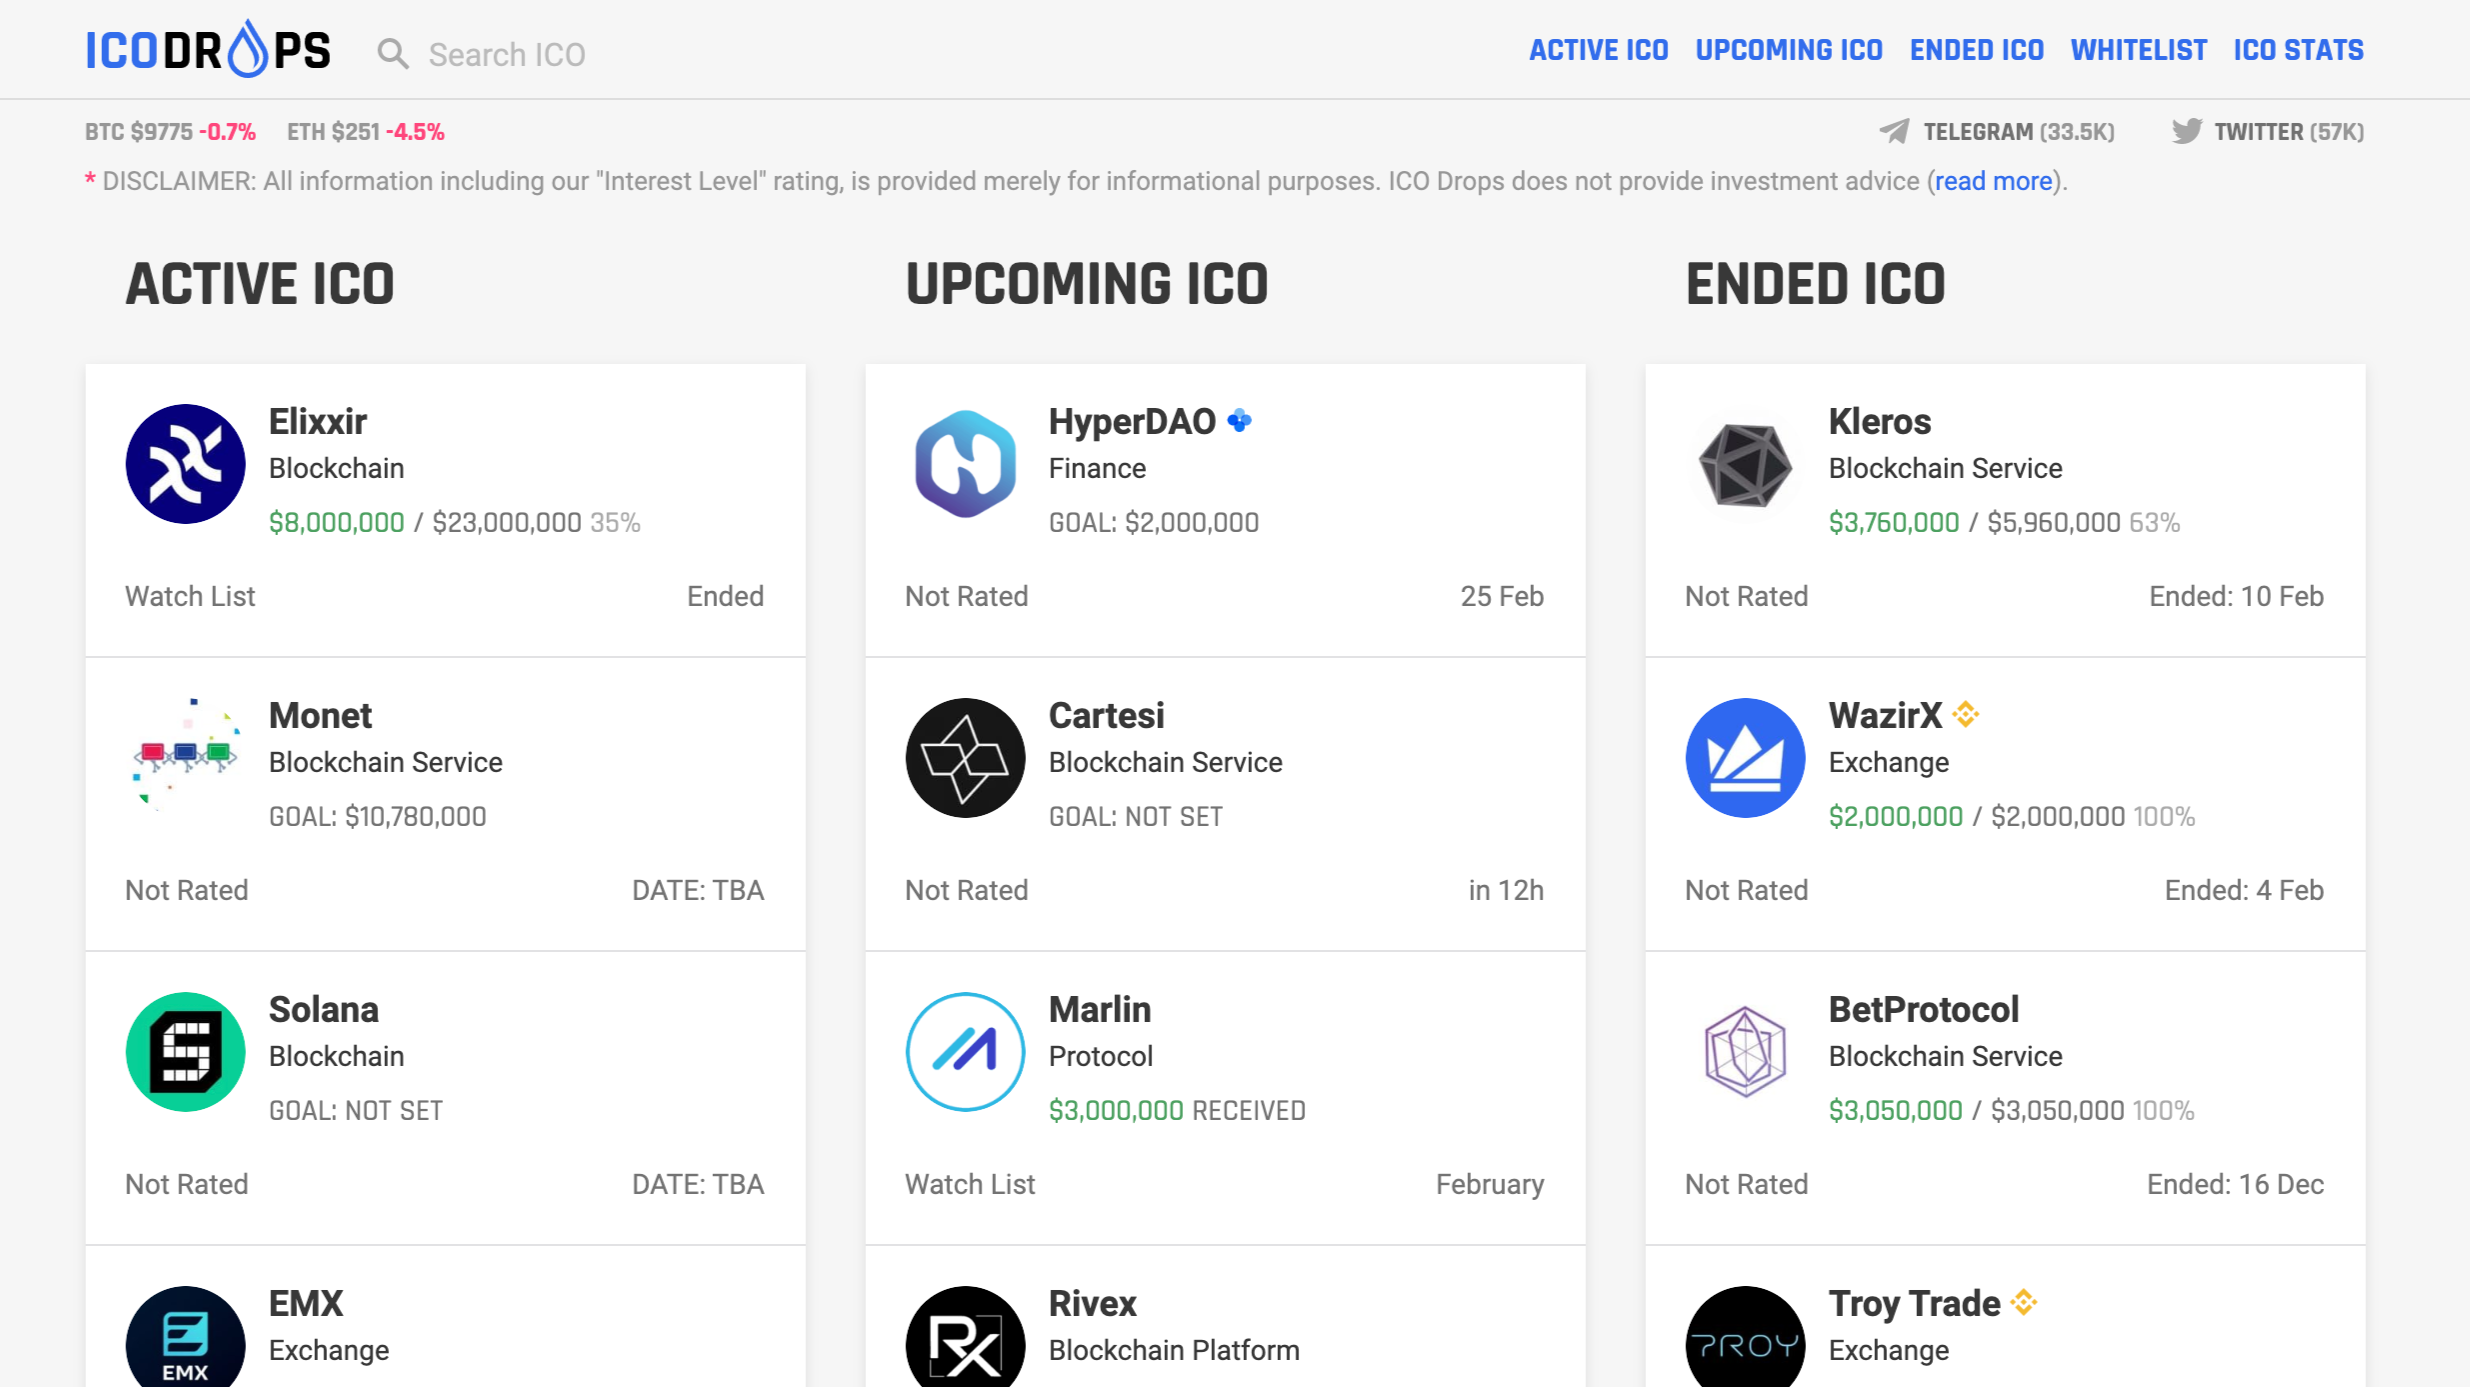Open the Active ICO menu item
2470x1387 pixels.
1599,50
